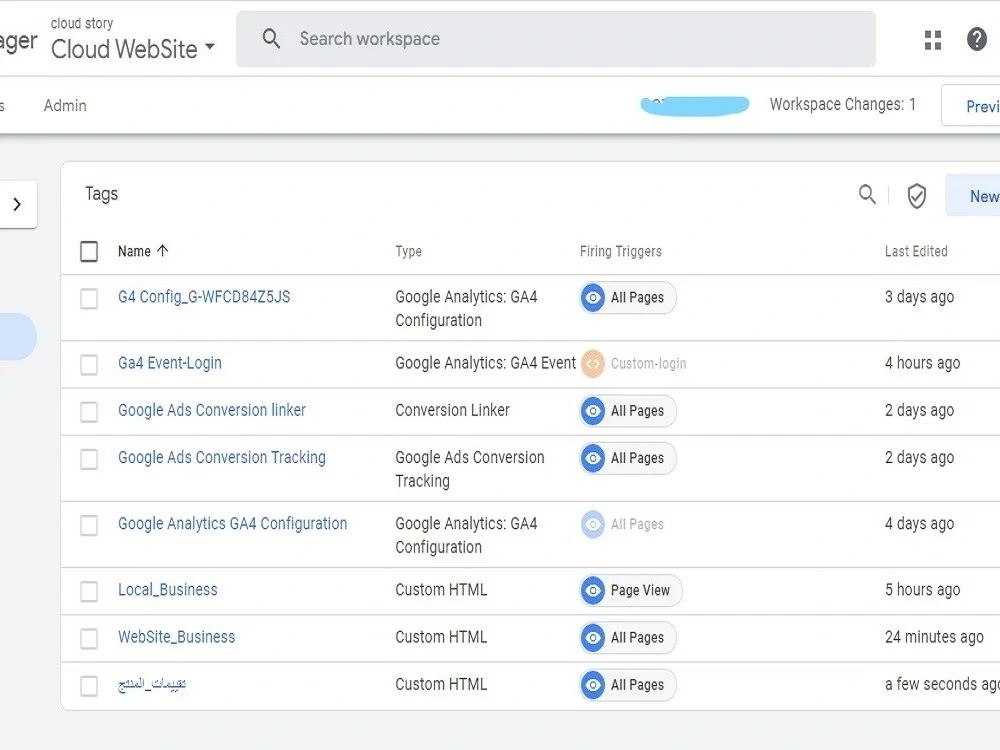Image resolution: width=1000 pixels, height=750 pixels.
Task: Click the consent overview shield icon
Action: pos(916,196)
